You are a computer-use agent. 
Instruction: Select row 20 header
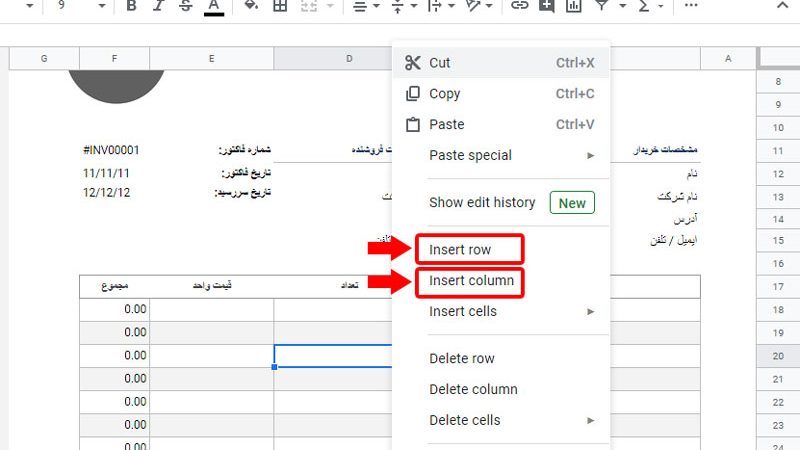pos(778,356)
